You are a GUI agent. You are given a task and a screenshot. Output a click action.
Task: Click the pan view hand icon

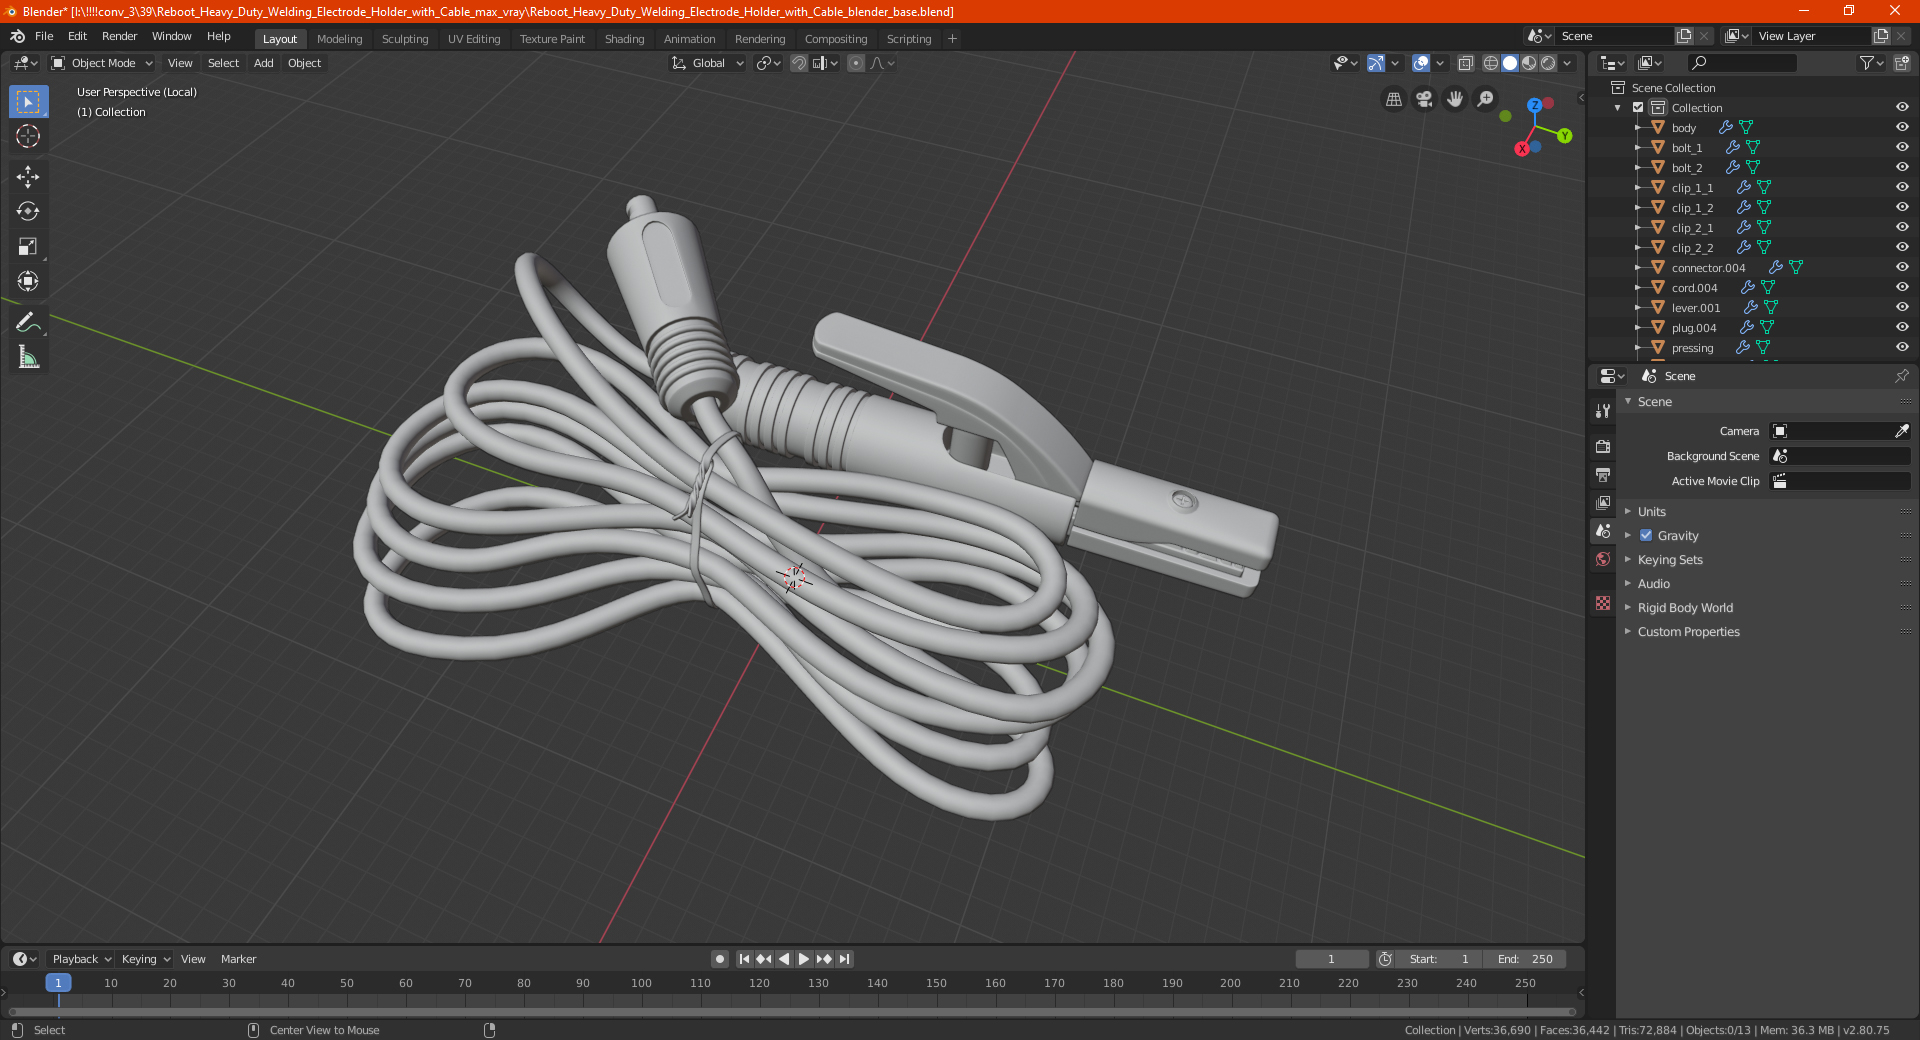point(1455,99)
